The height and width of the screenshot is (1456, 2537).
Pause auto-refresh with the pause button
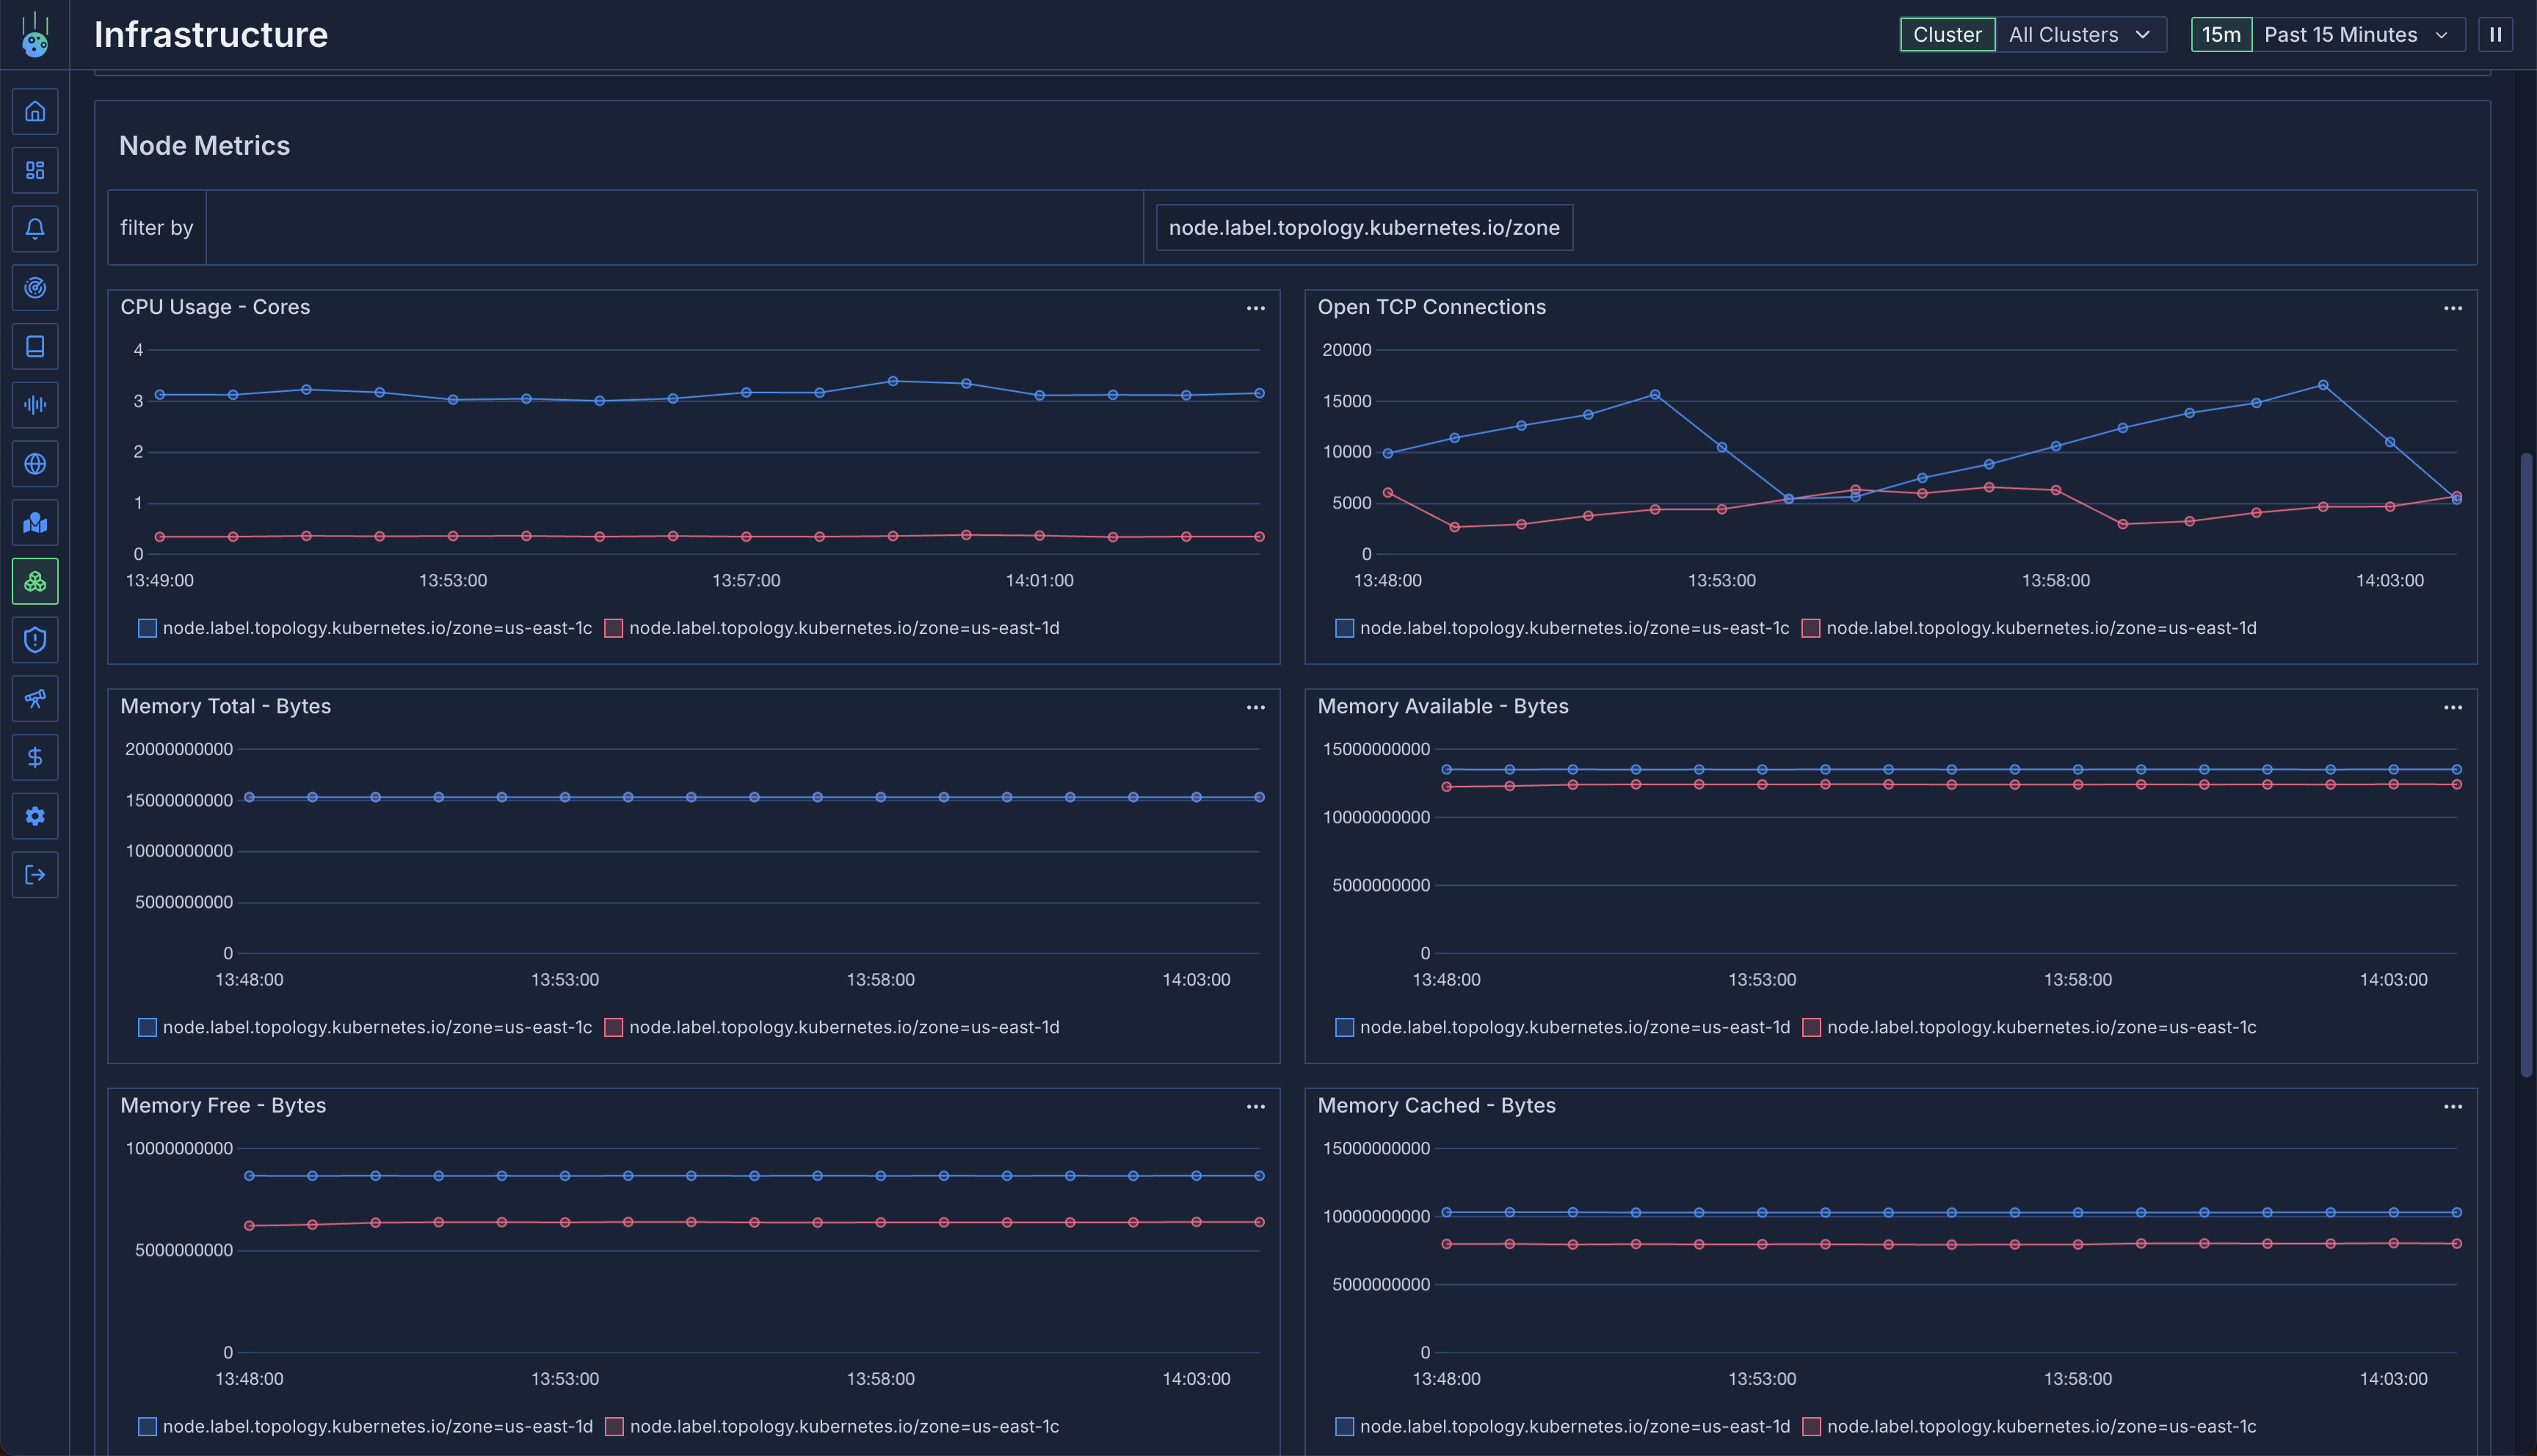(2495, 35)
